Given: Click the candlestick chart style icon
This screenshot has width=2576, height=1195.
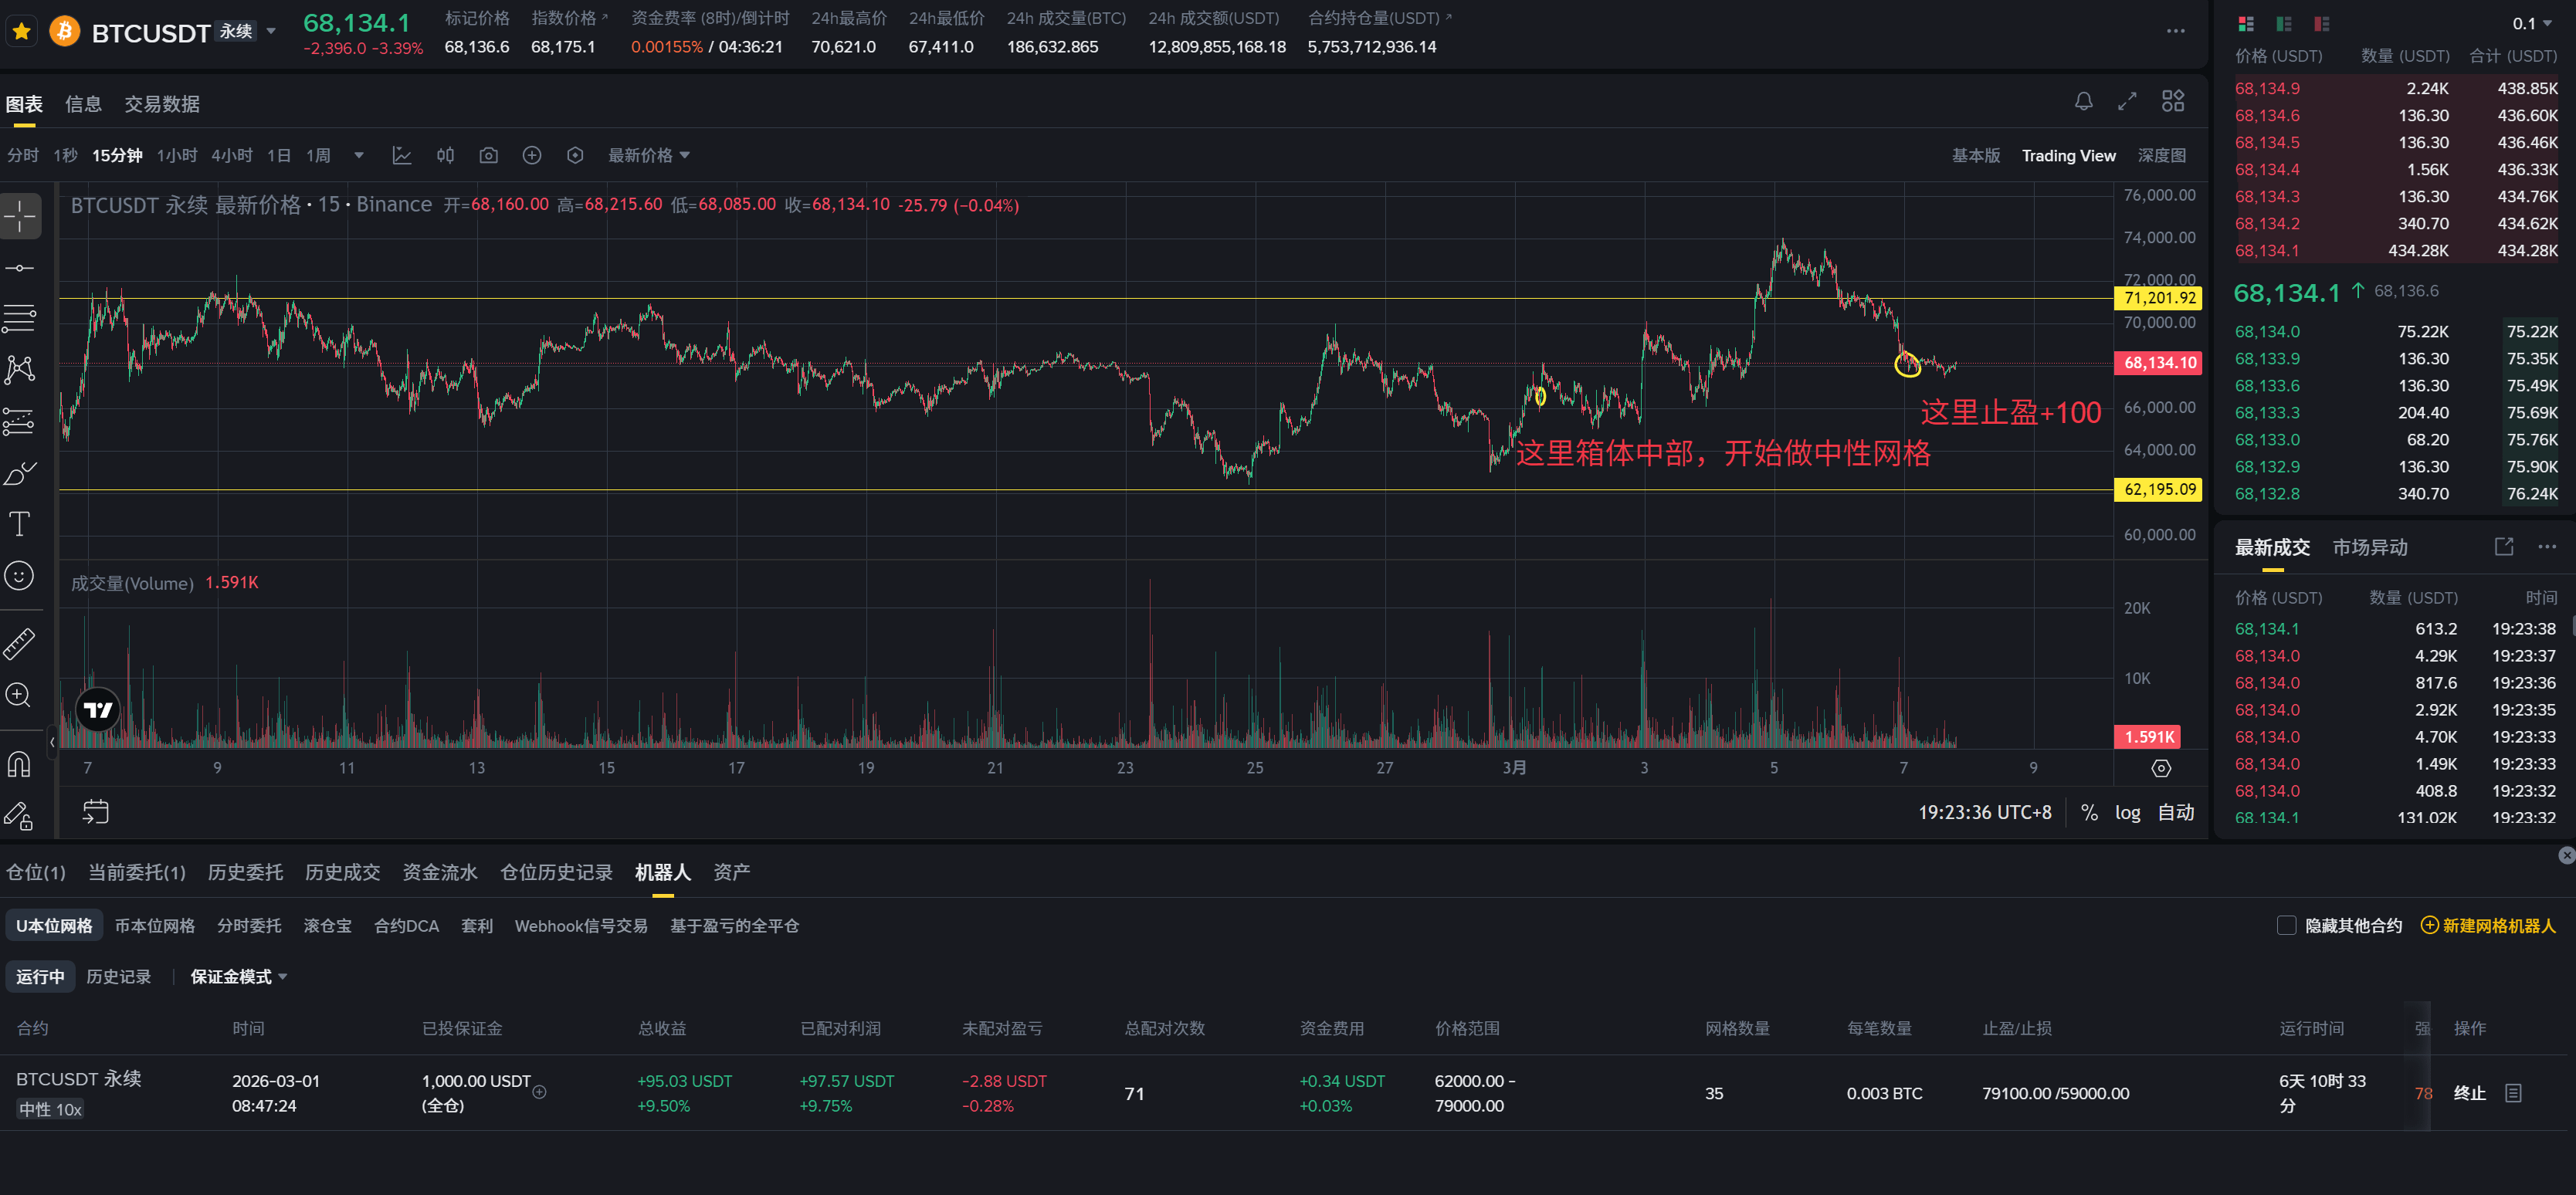Looking at the screenshot, I should pos(445,155).
